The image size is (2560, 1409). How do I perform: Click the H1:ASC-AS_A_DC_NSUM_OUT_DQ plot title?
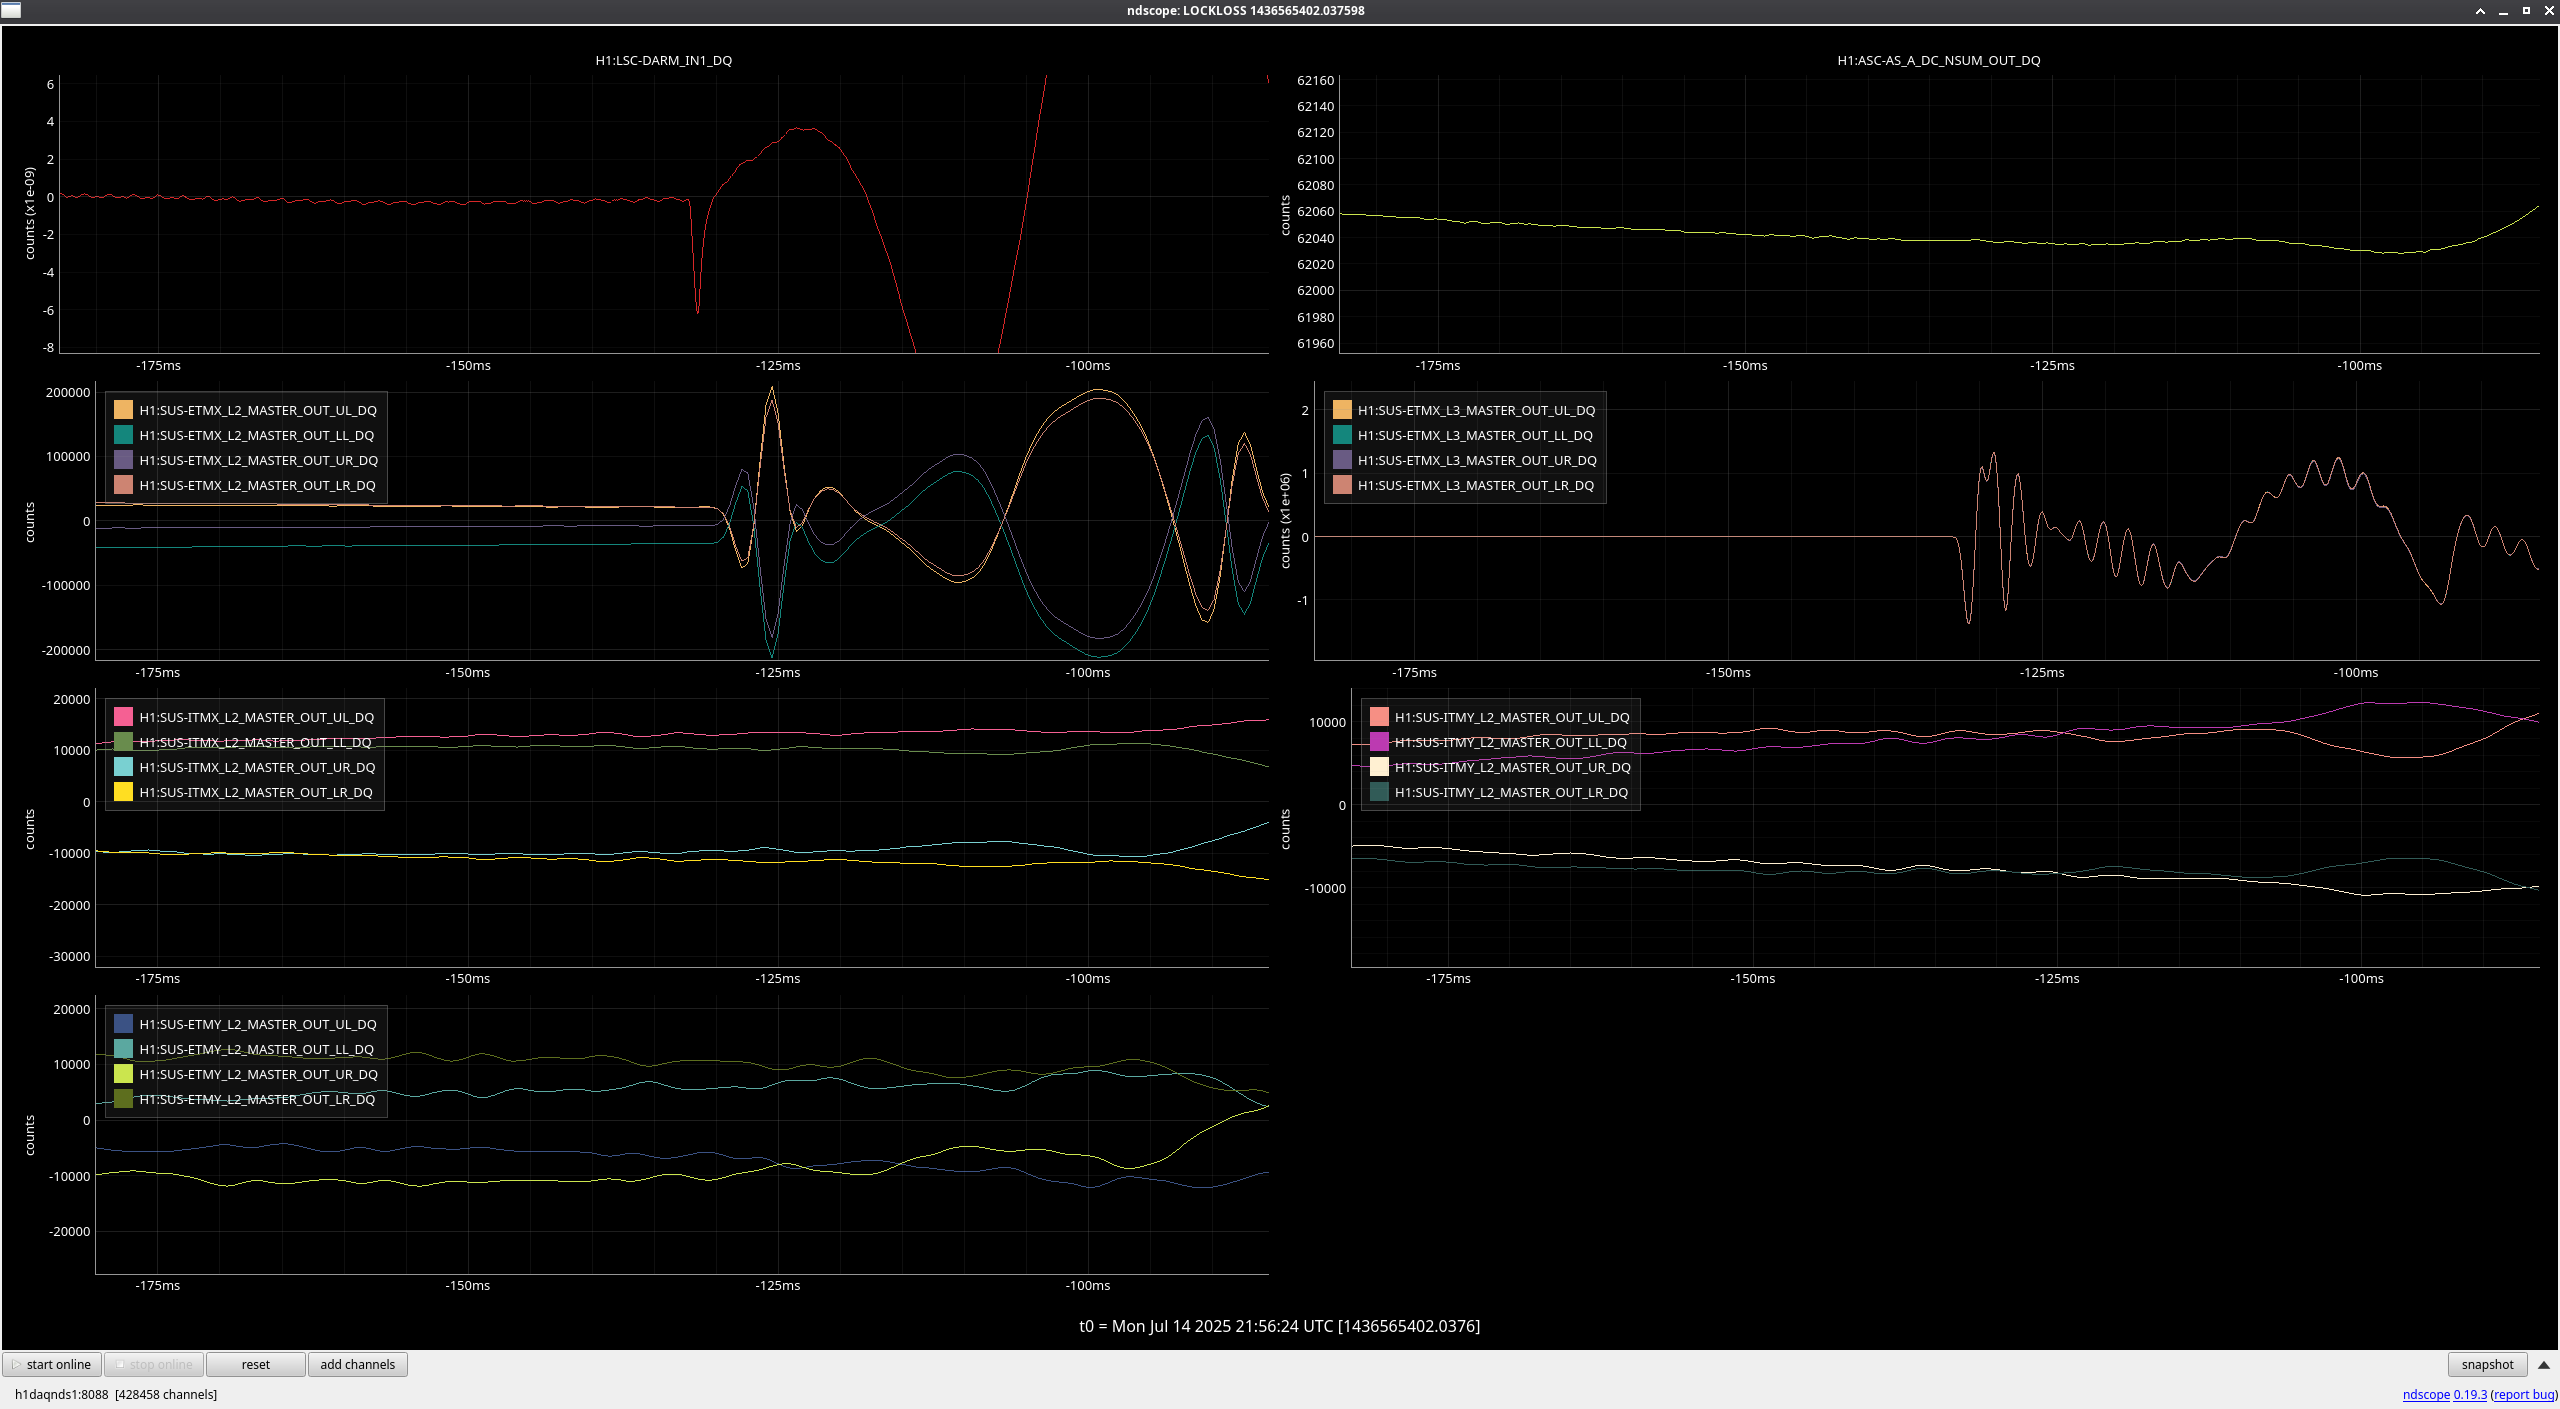point(1938,60)
